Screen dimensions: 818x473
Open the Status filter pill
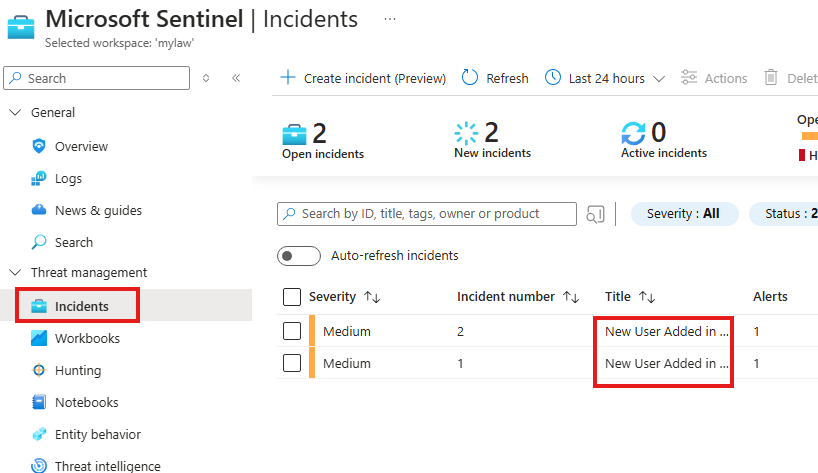784,214
